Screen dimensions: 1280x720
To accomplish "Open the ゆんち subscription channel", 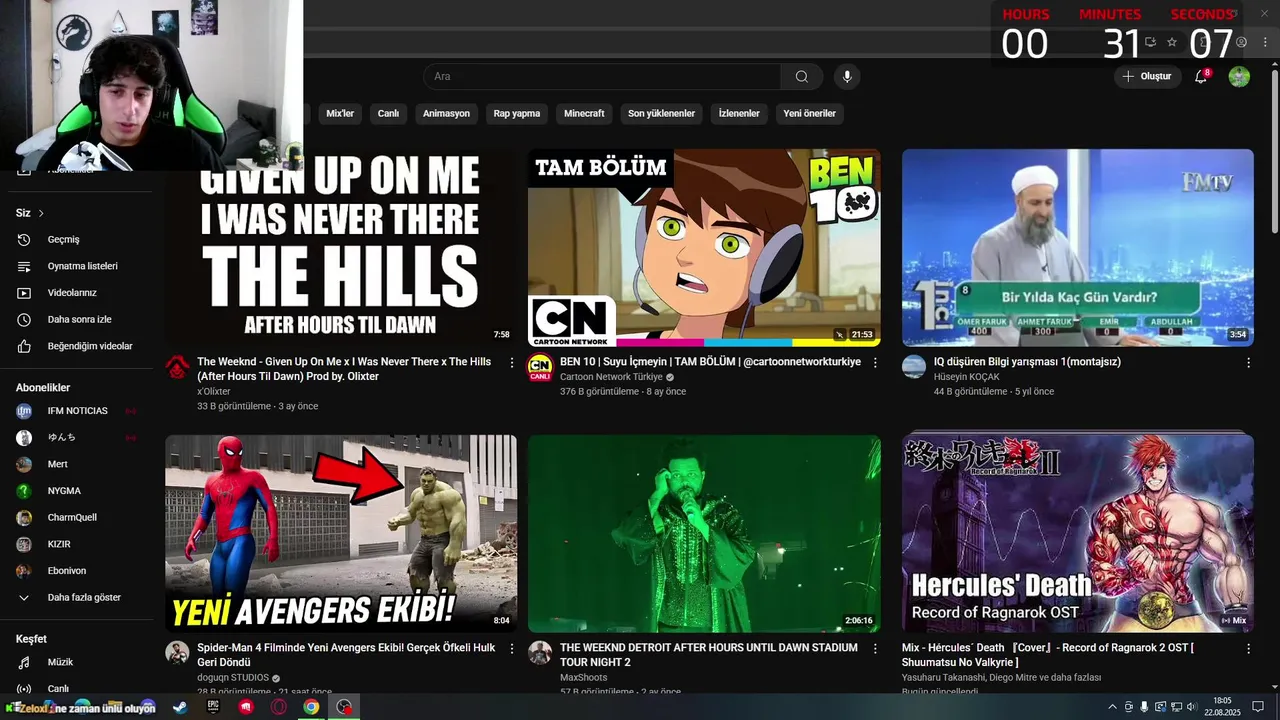I will click(x=80, y=438).
